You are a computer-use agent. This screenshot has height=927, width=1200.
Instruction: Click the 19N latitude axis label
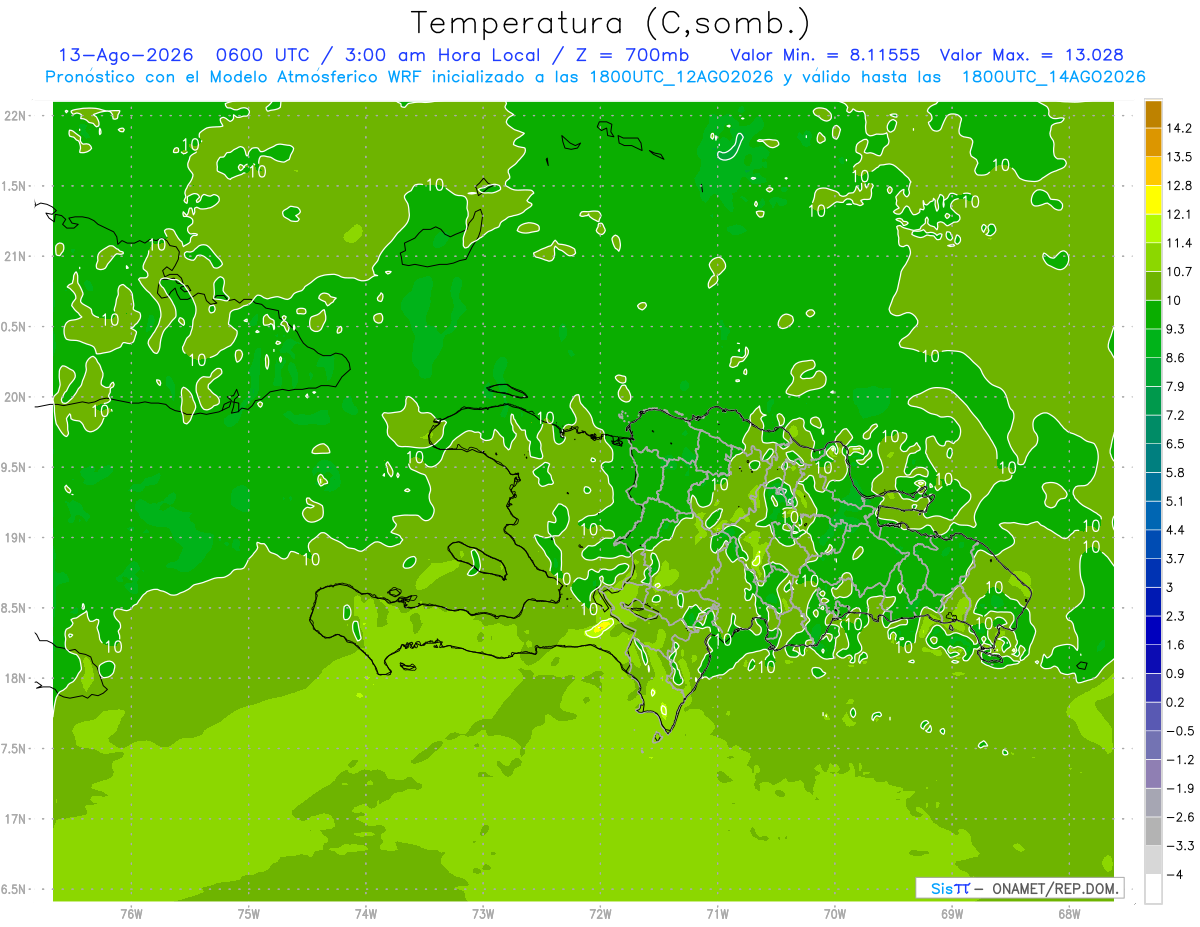point(15,538)
